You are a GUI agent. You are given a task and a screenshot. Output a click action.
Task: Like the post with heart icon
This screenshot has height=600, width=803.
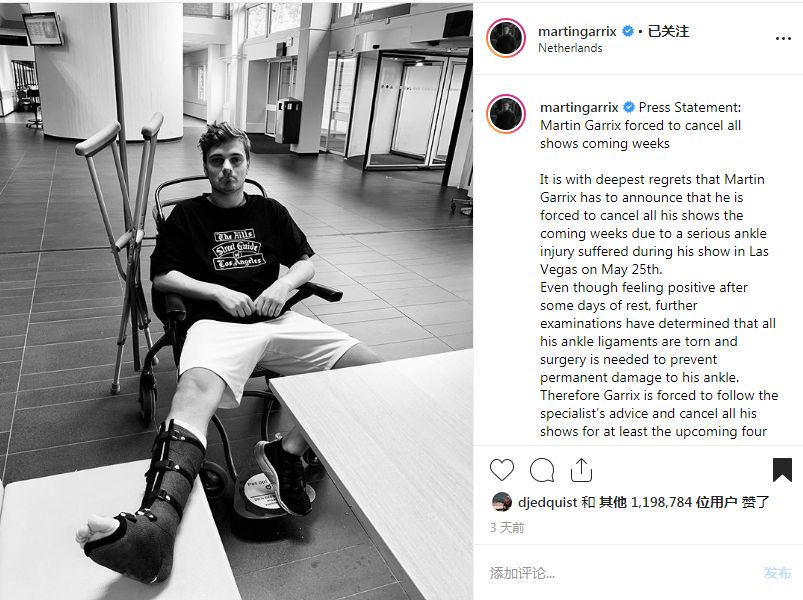501,469
